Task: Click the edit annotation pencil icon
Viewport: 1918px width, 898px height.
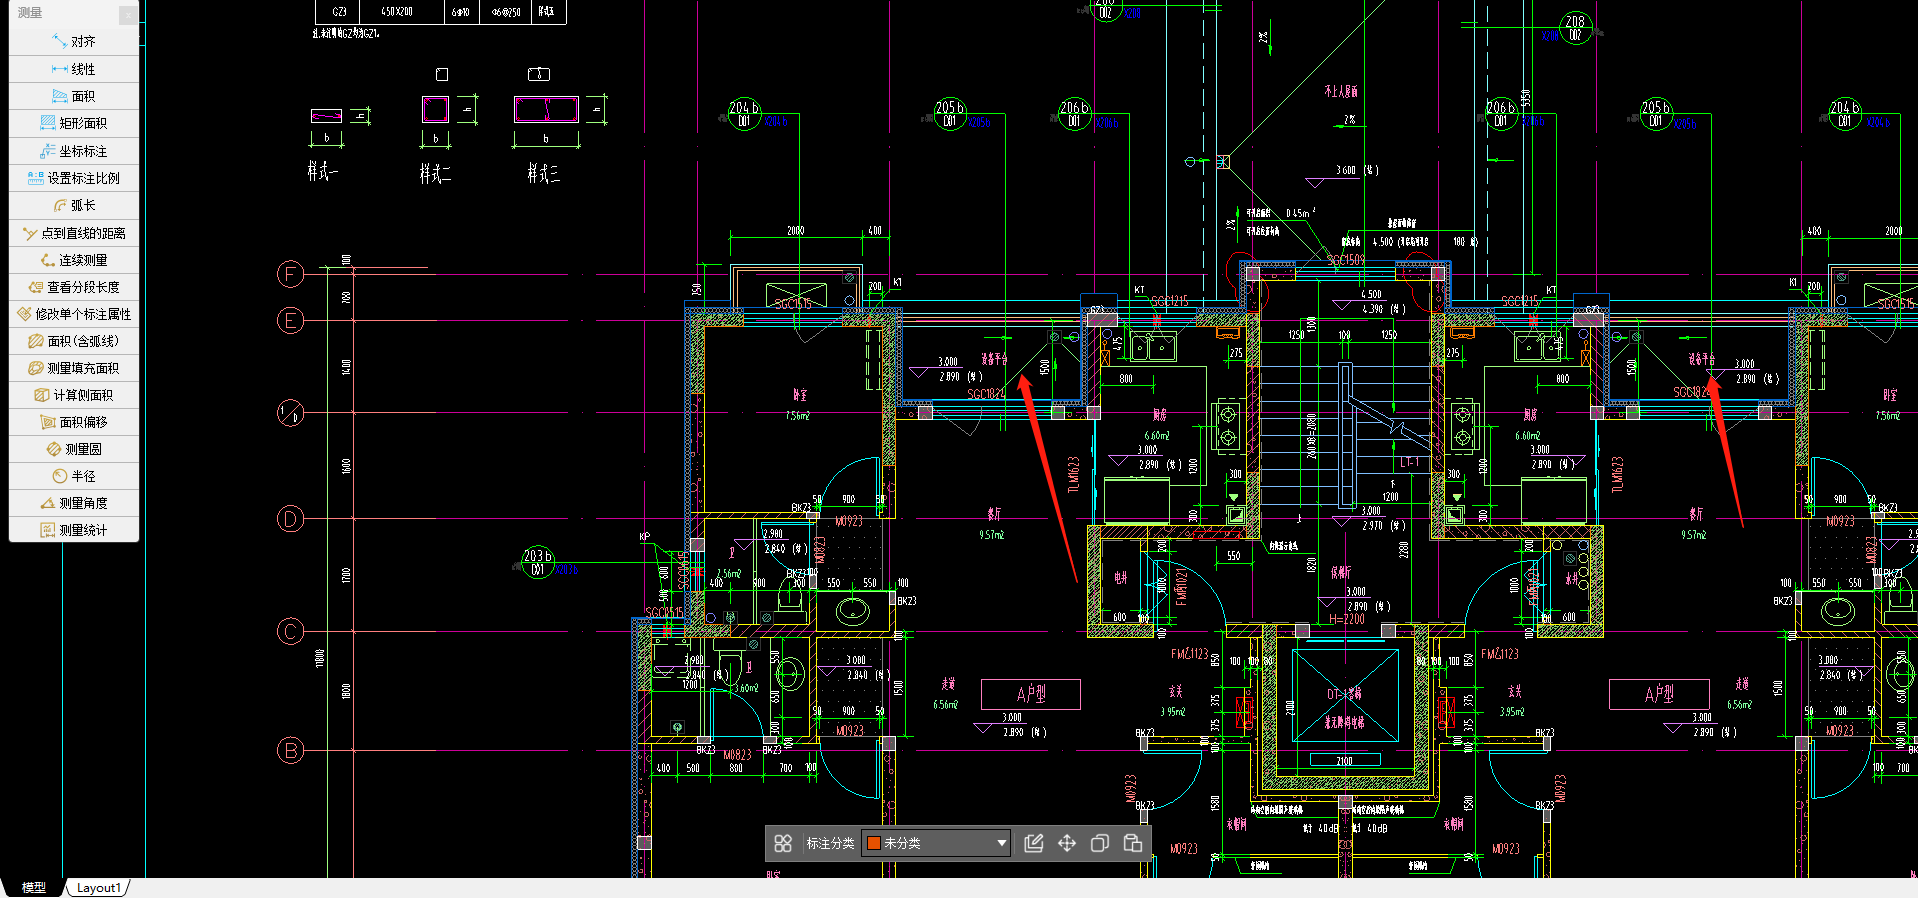Action: (1034, 843)
